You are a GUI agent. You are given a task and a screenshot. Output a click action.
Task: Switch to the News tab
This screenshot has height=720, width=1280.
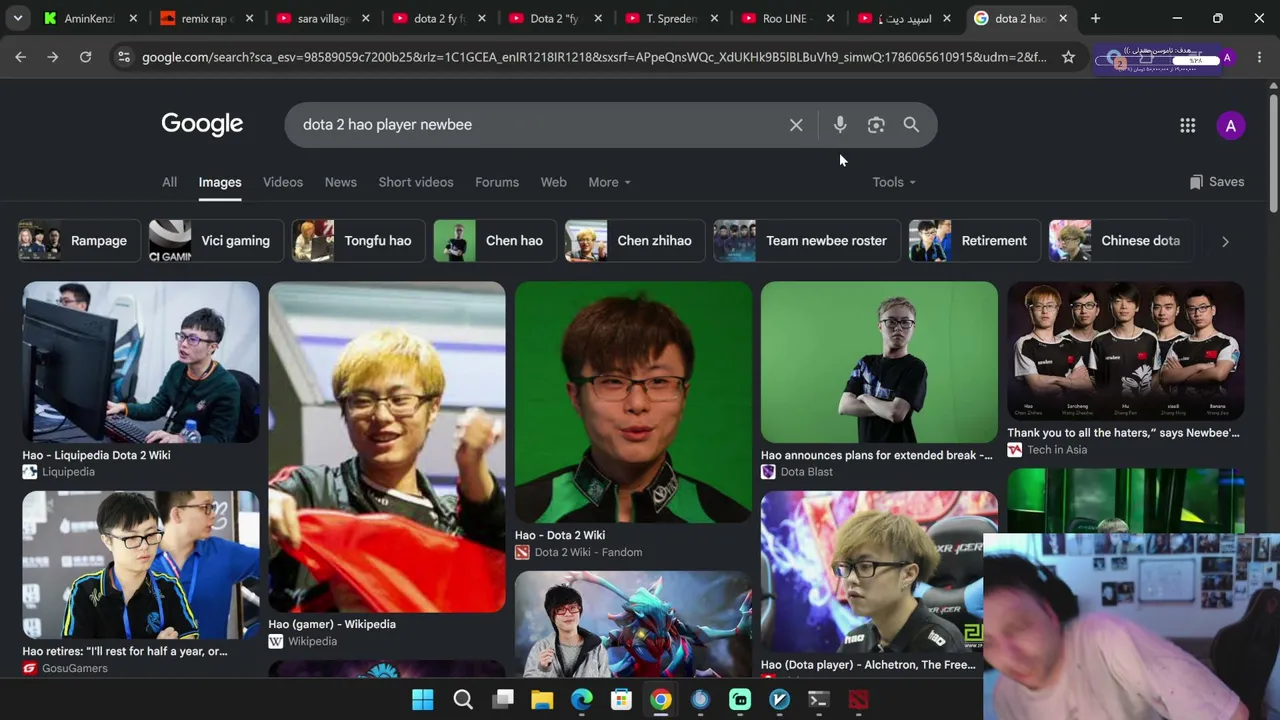(x=341, y=182)
